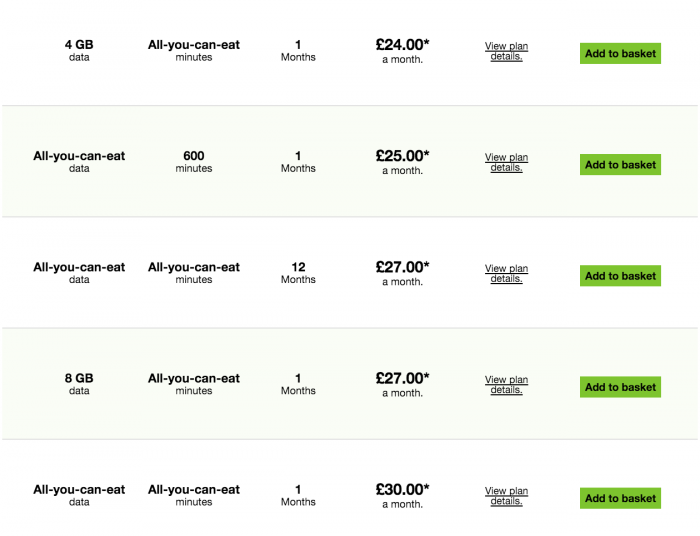
Task: Select All-you-can-eat minutes in £24.00 row
Action: (x=194, y=50)
